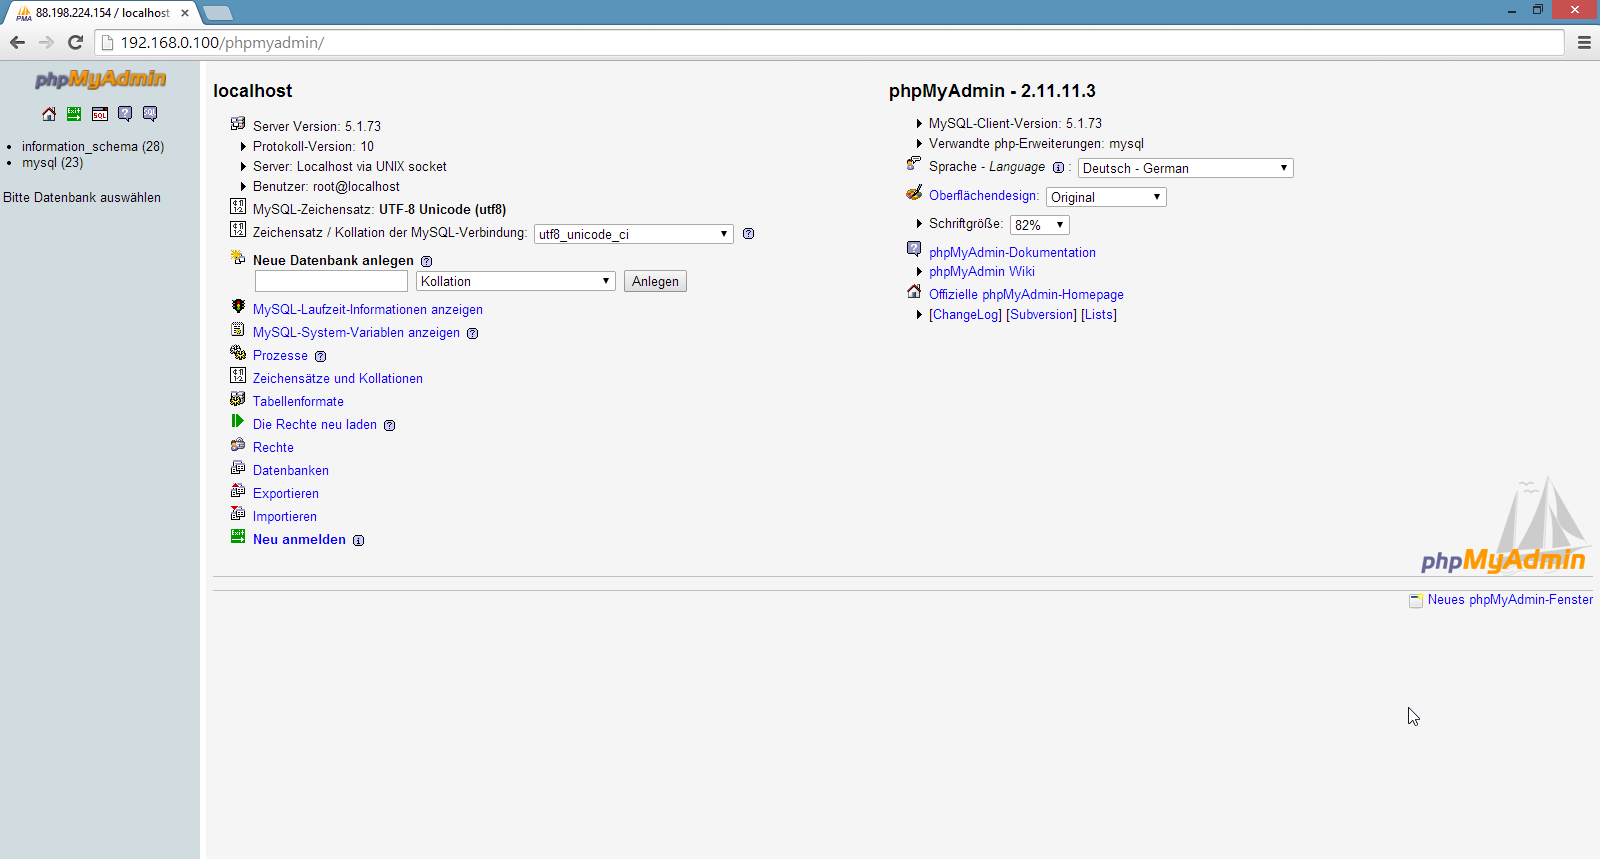
Task: Click the Anlegen button
Action: 655,281
